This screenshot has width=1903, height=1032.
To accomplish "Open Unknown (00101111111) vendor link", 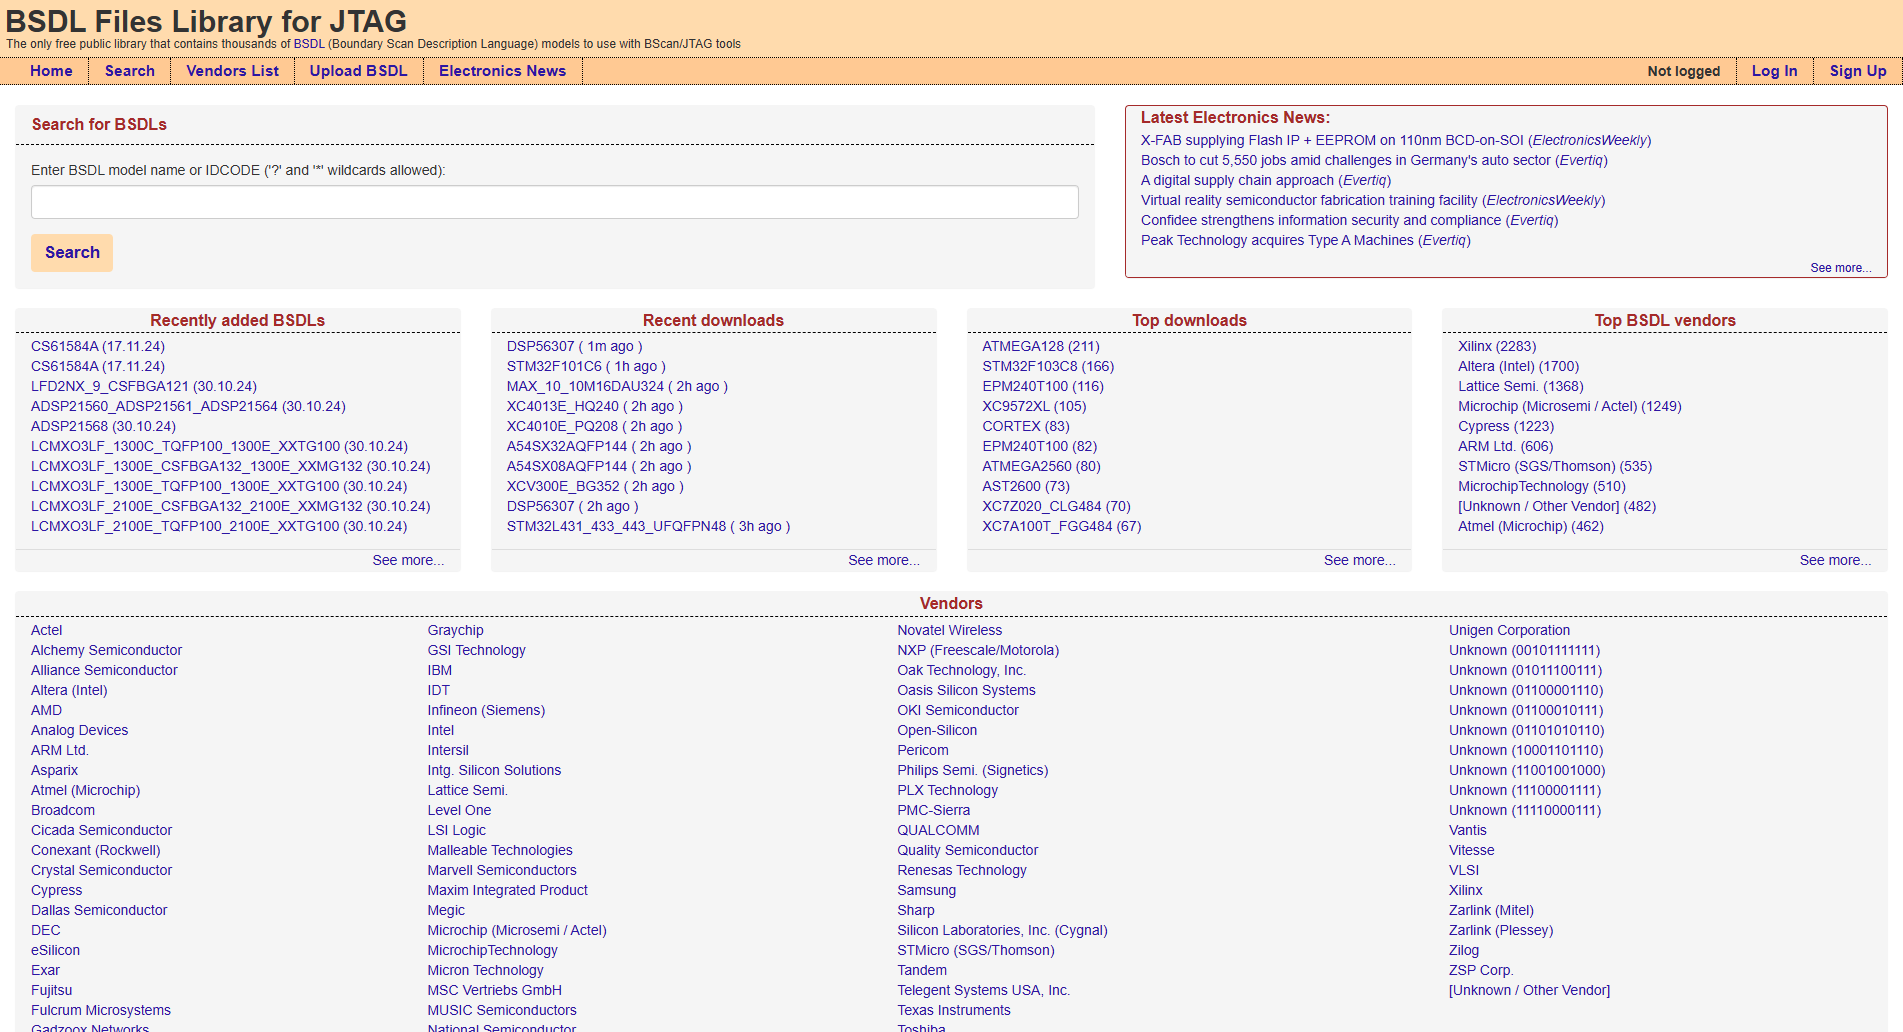I will [1524, 650].
